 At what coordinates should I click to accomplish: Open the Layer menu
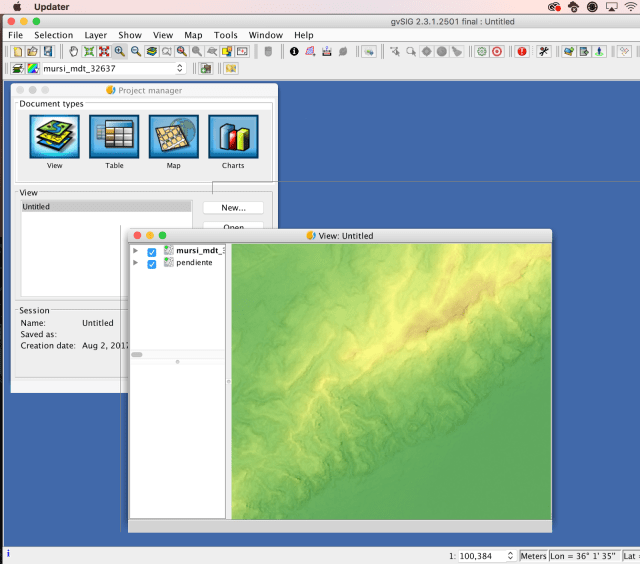95,35
